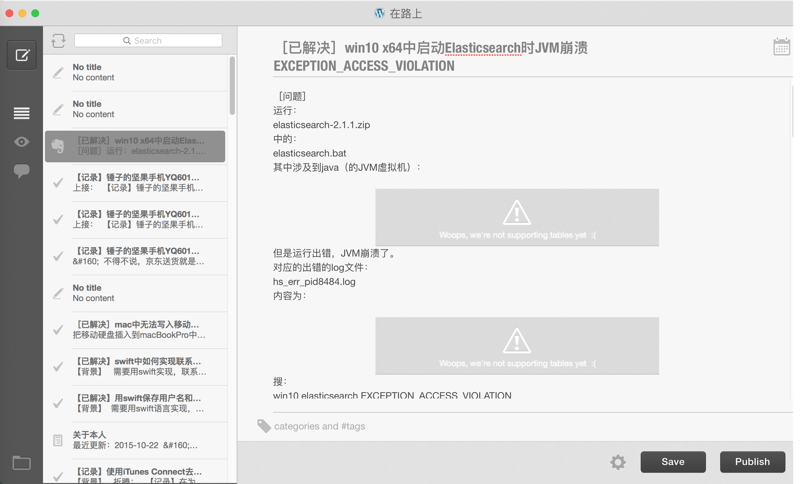Open the post with preview '需要用swift语言实现'
This screenshot has height=484, width=800.
click(x=135, y=403)
